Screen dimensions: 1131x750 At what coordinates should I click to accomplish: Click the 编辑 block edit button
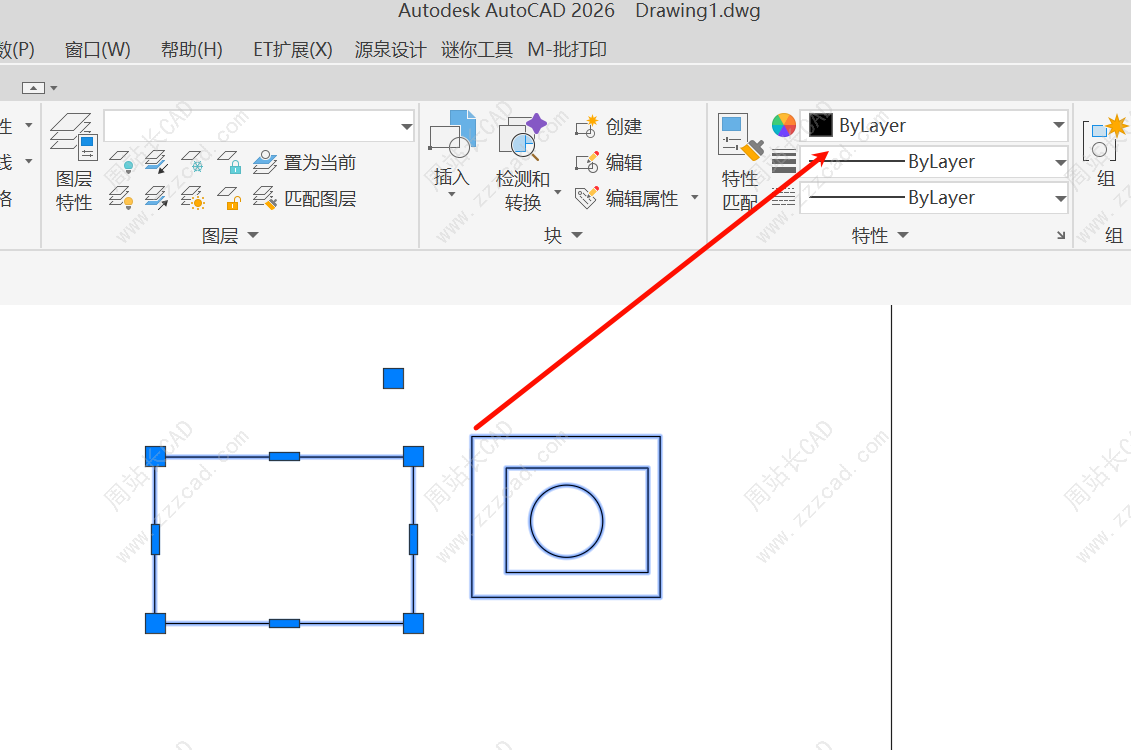623,162
